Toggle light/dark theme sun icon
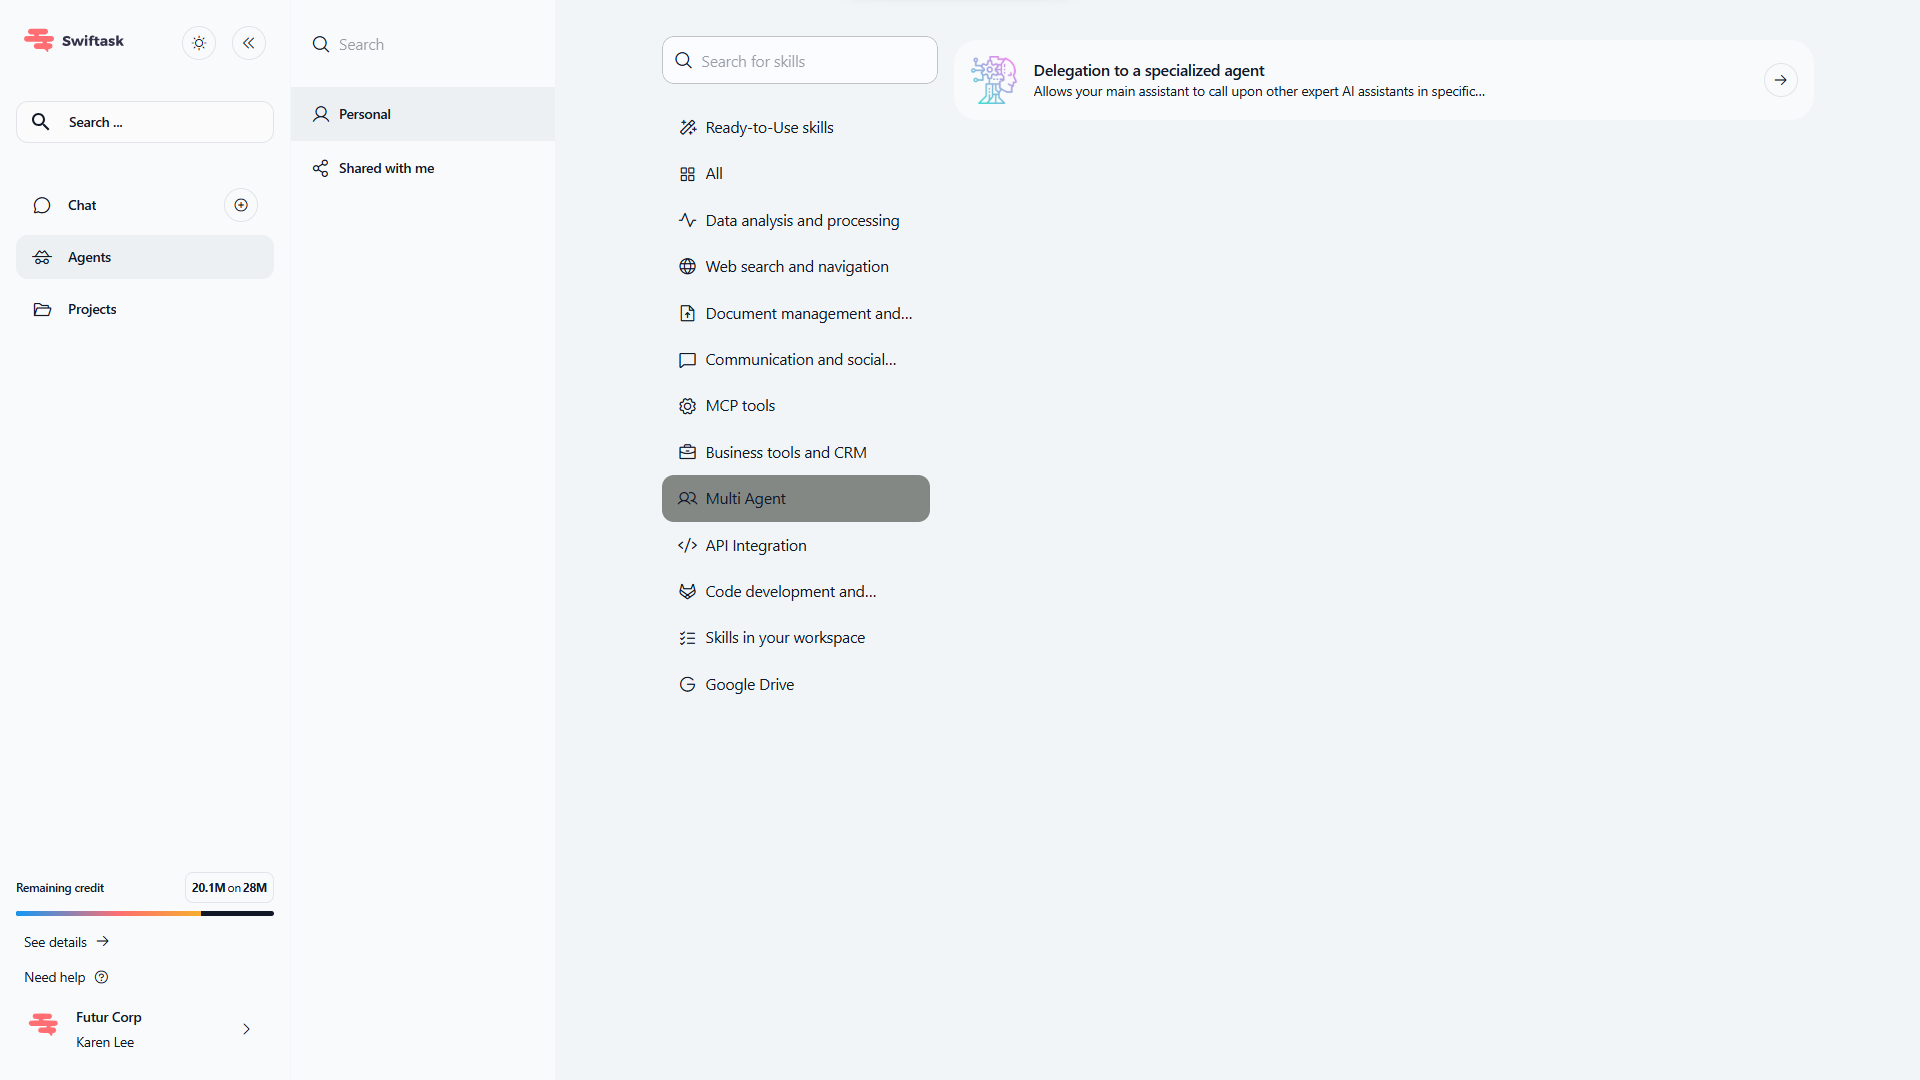The image size is (1920, 1080). (x=199, y=43)
